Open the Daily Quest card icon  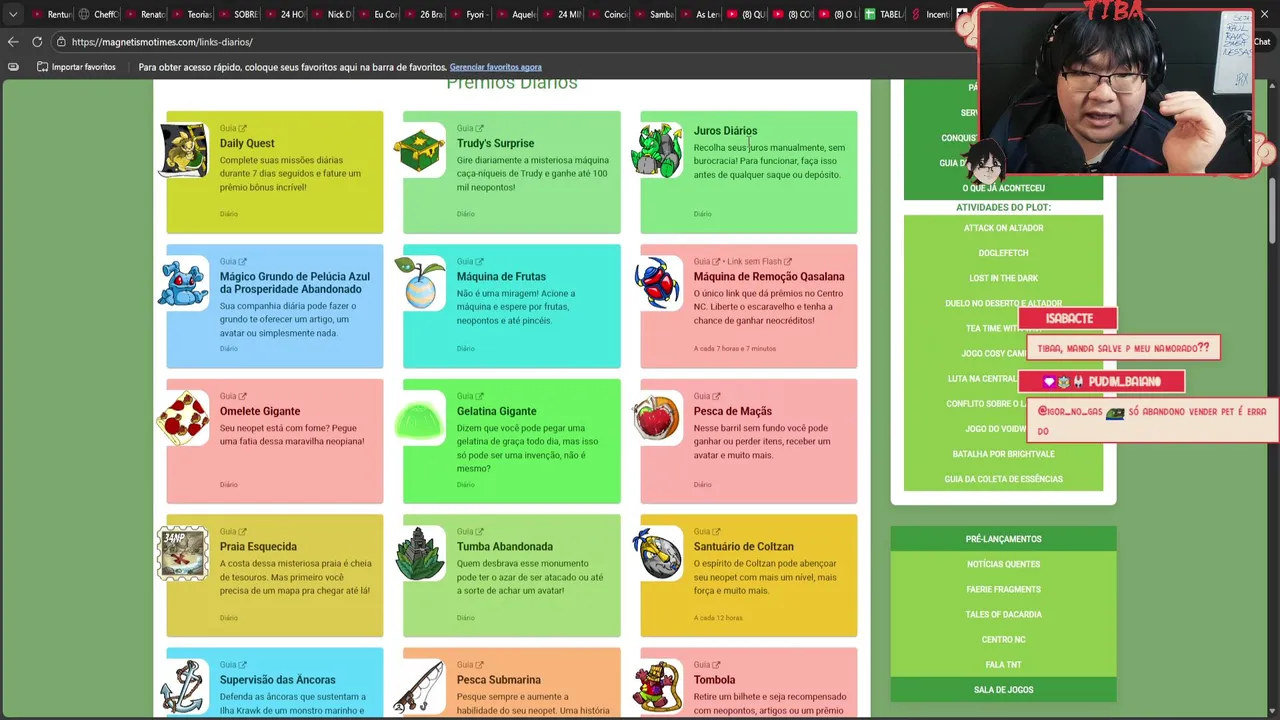[185, 149]
